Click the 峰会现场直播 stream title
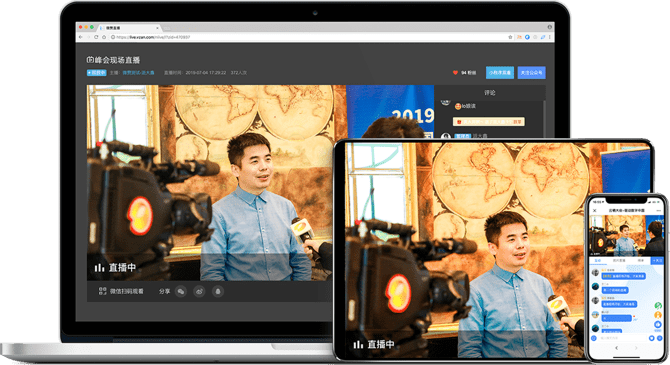The width and height of the screenshot is (670, 365). [118, 60]
